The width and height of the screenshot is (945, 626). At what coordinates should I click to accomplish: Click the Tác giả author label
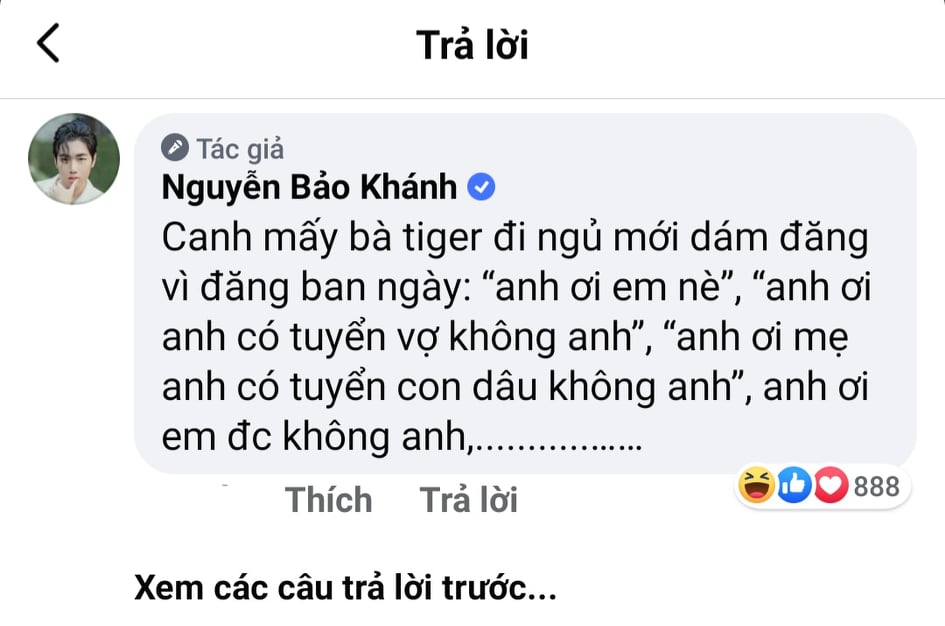point(240,149)
